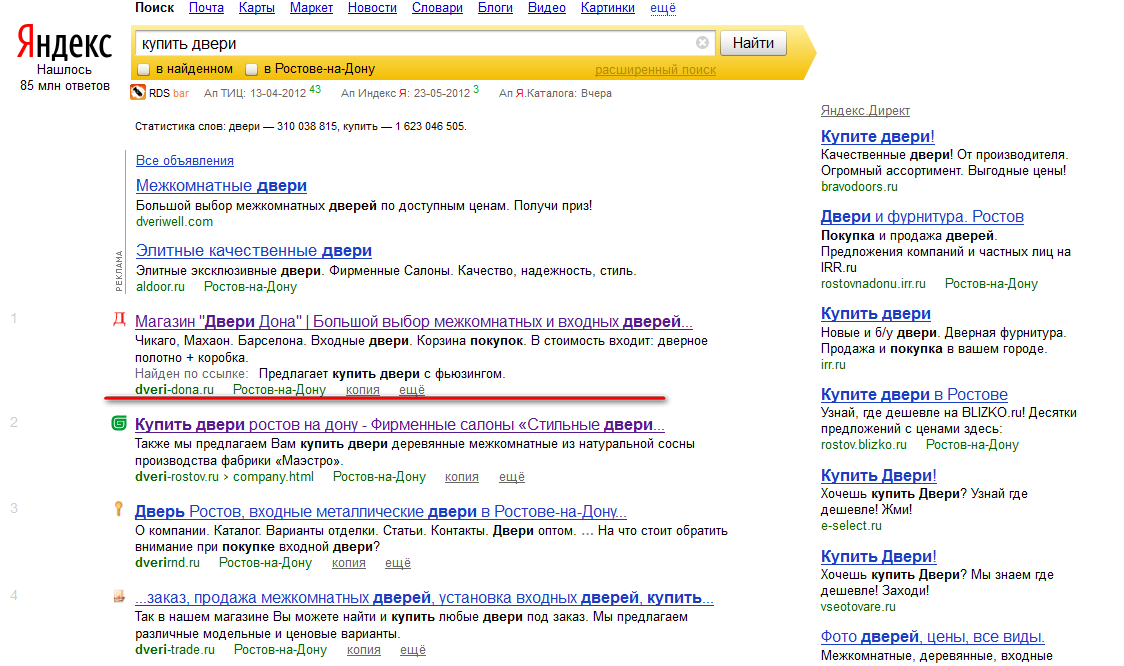Open the Блоги tab

pyautogui.click(x=495, y=8)
